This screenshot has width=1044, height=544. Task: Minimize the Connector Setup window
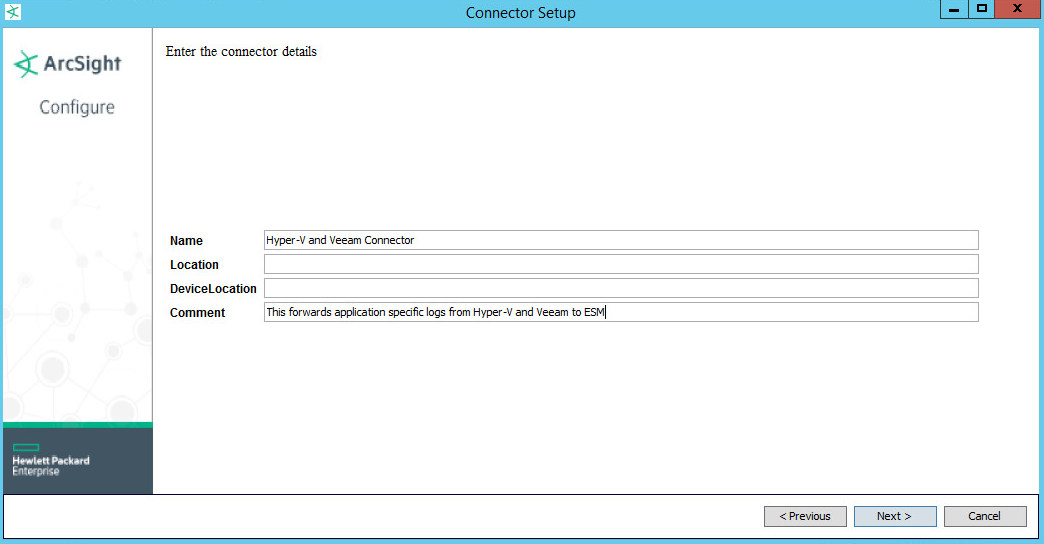pyautogui.click(x=954, y=9)
